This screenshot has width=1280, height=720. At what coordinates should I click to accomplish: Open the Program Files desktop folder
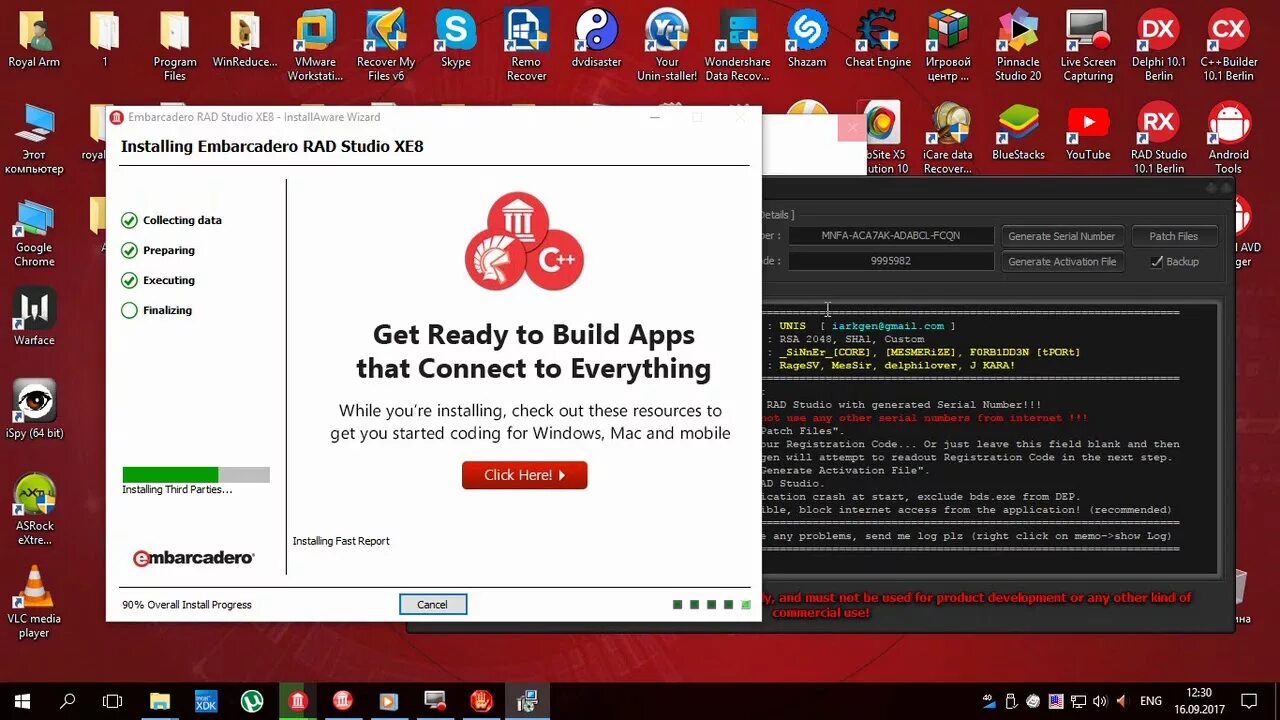click(x=175, y=46)
